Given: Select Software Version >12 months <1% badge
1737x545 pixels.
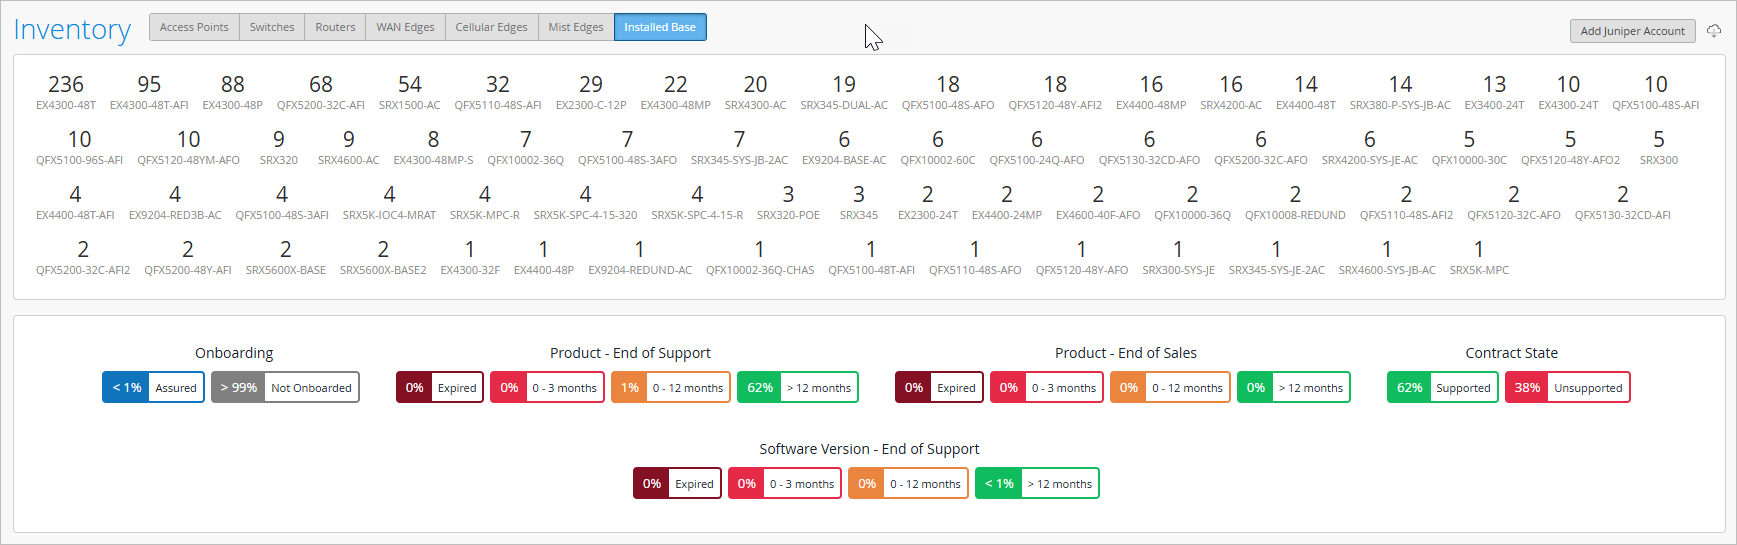Looking at the screenshot, I should coord(1037,483).
